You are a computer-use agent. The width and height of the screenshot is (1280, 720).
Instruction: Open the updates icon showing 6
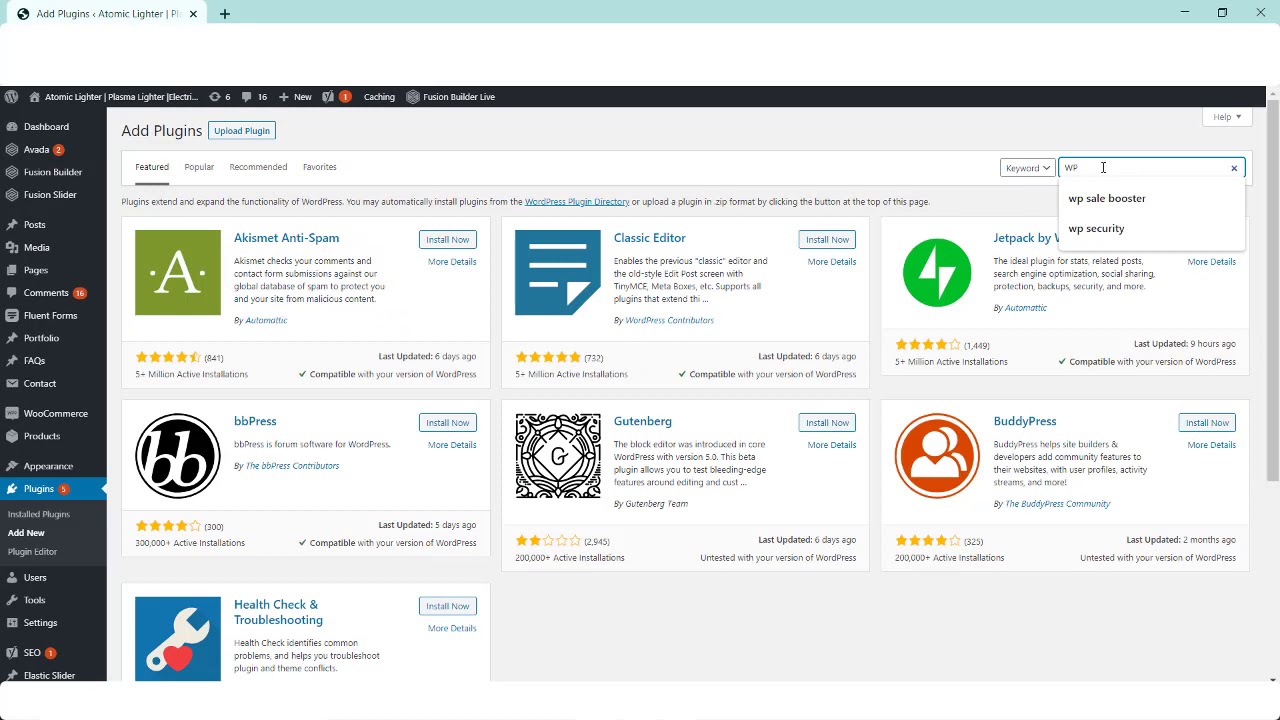[x=215, y=97]
